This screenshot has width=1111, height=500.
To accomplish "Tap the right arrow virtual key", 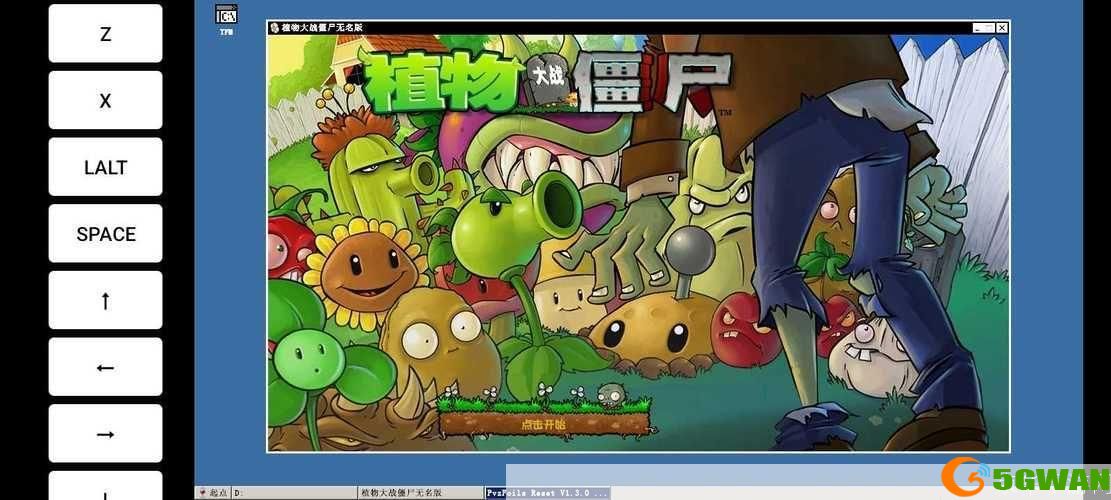I will pyautogui.click(x=106, y=433).
